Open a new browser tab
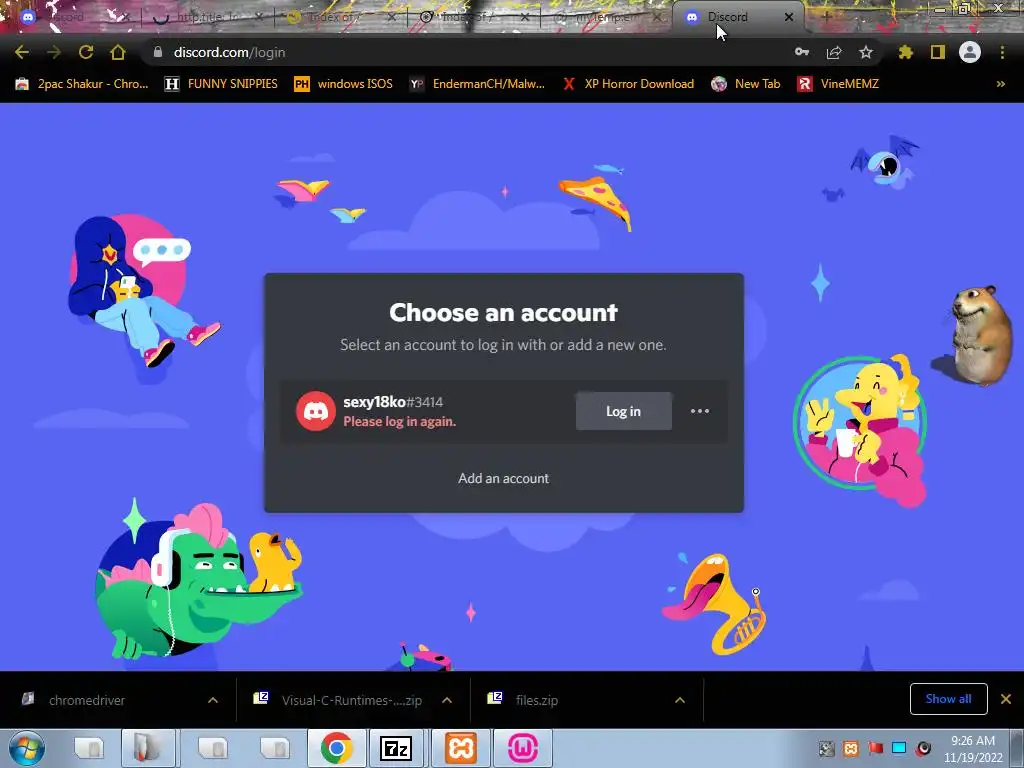Image resolution: width=1024 pixels, height=768 pixels. point(826,17)
